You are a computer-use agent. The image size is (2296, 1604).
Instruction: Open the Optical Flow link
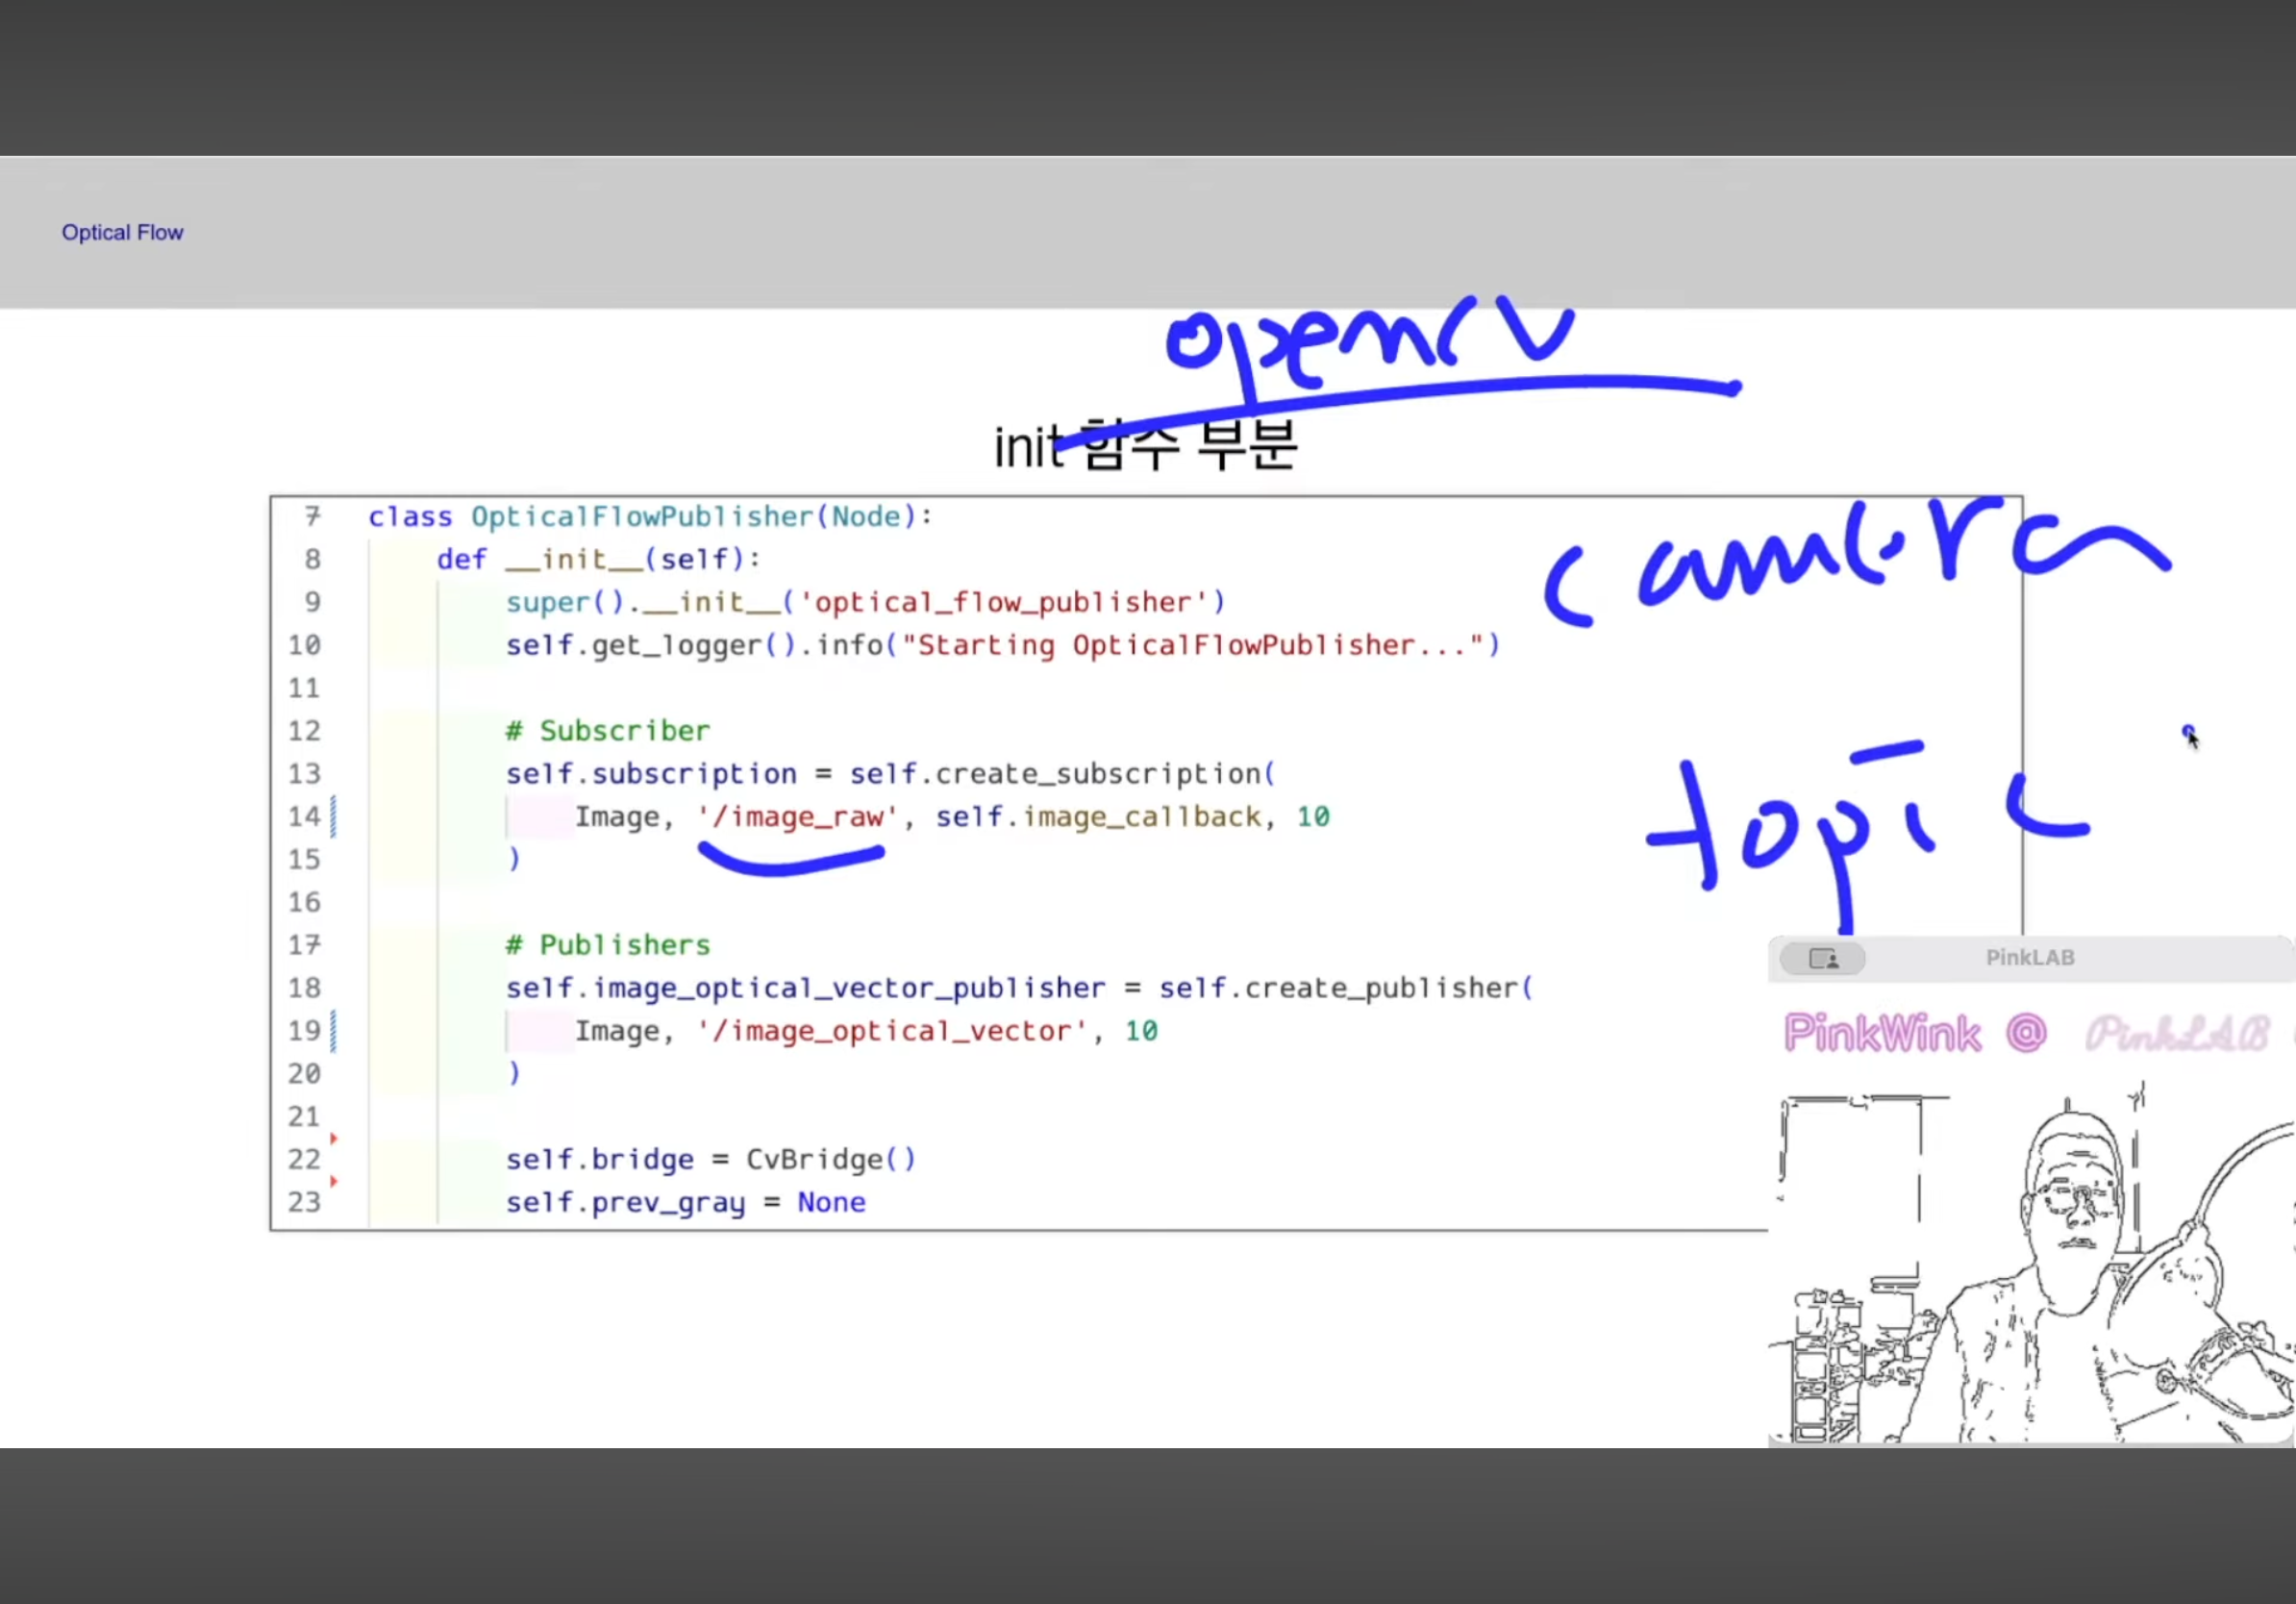[122, 233]
